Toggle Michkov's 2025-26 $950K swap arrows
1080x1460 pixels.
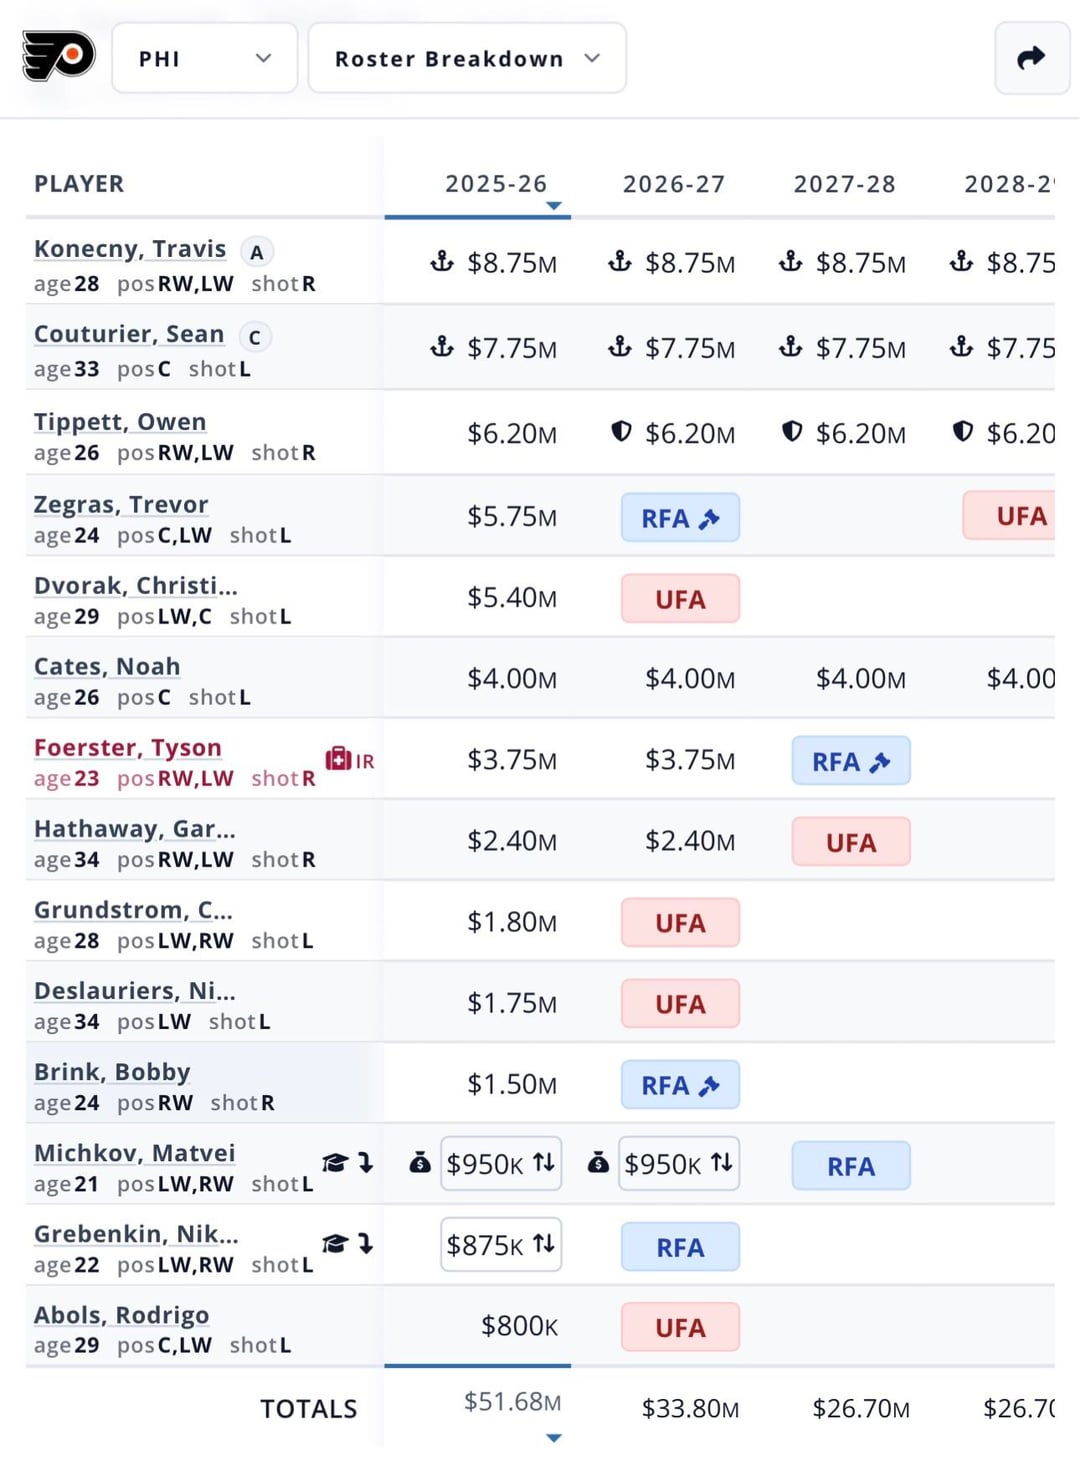543,1163
